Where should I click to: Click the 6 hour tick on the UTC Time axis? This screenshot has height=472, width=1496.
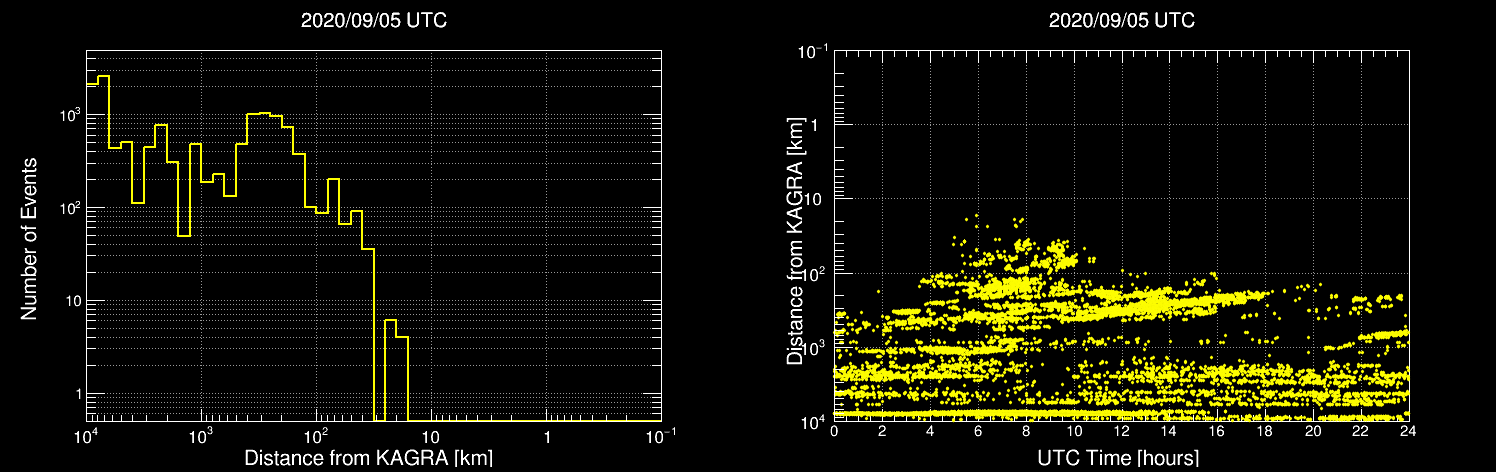pyautogui.click(x=978, y=432)
